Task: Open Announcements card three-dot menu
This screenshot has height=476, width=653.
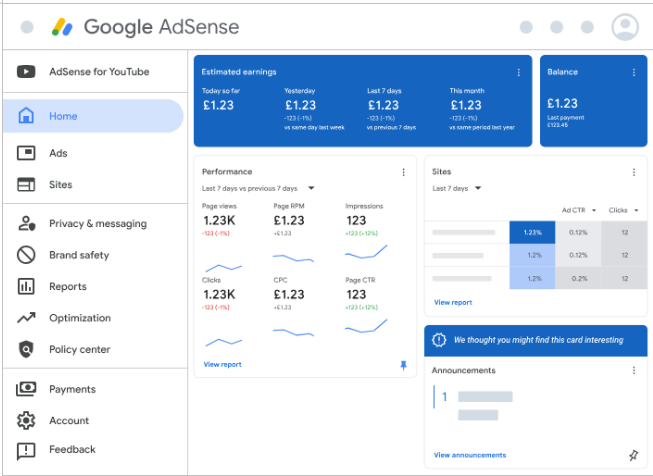Action: coord(634,370)
